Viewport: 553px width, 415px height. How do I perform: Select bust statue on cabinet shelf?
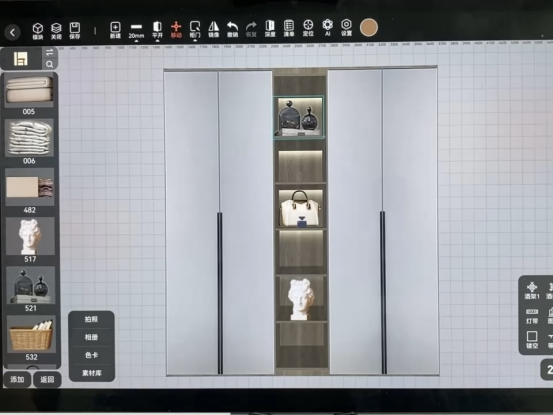pyautogui.click(x=301, y=299)
